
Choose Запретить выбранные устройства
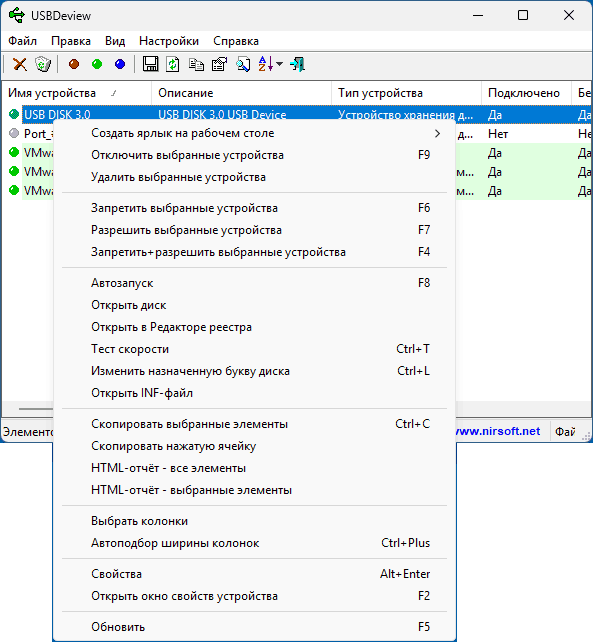pyautogui.click(x=254, y=208)
